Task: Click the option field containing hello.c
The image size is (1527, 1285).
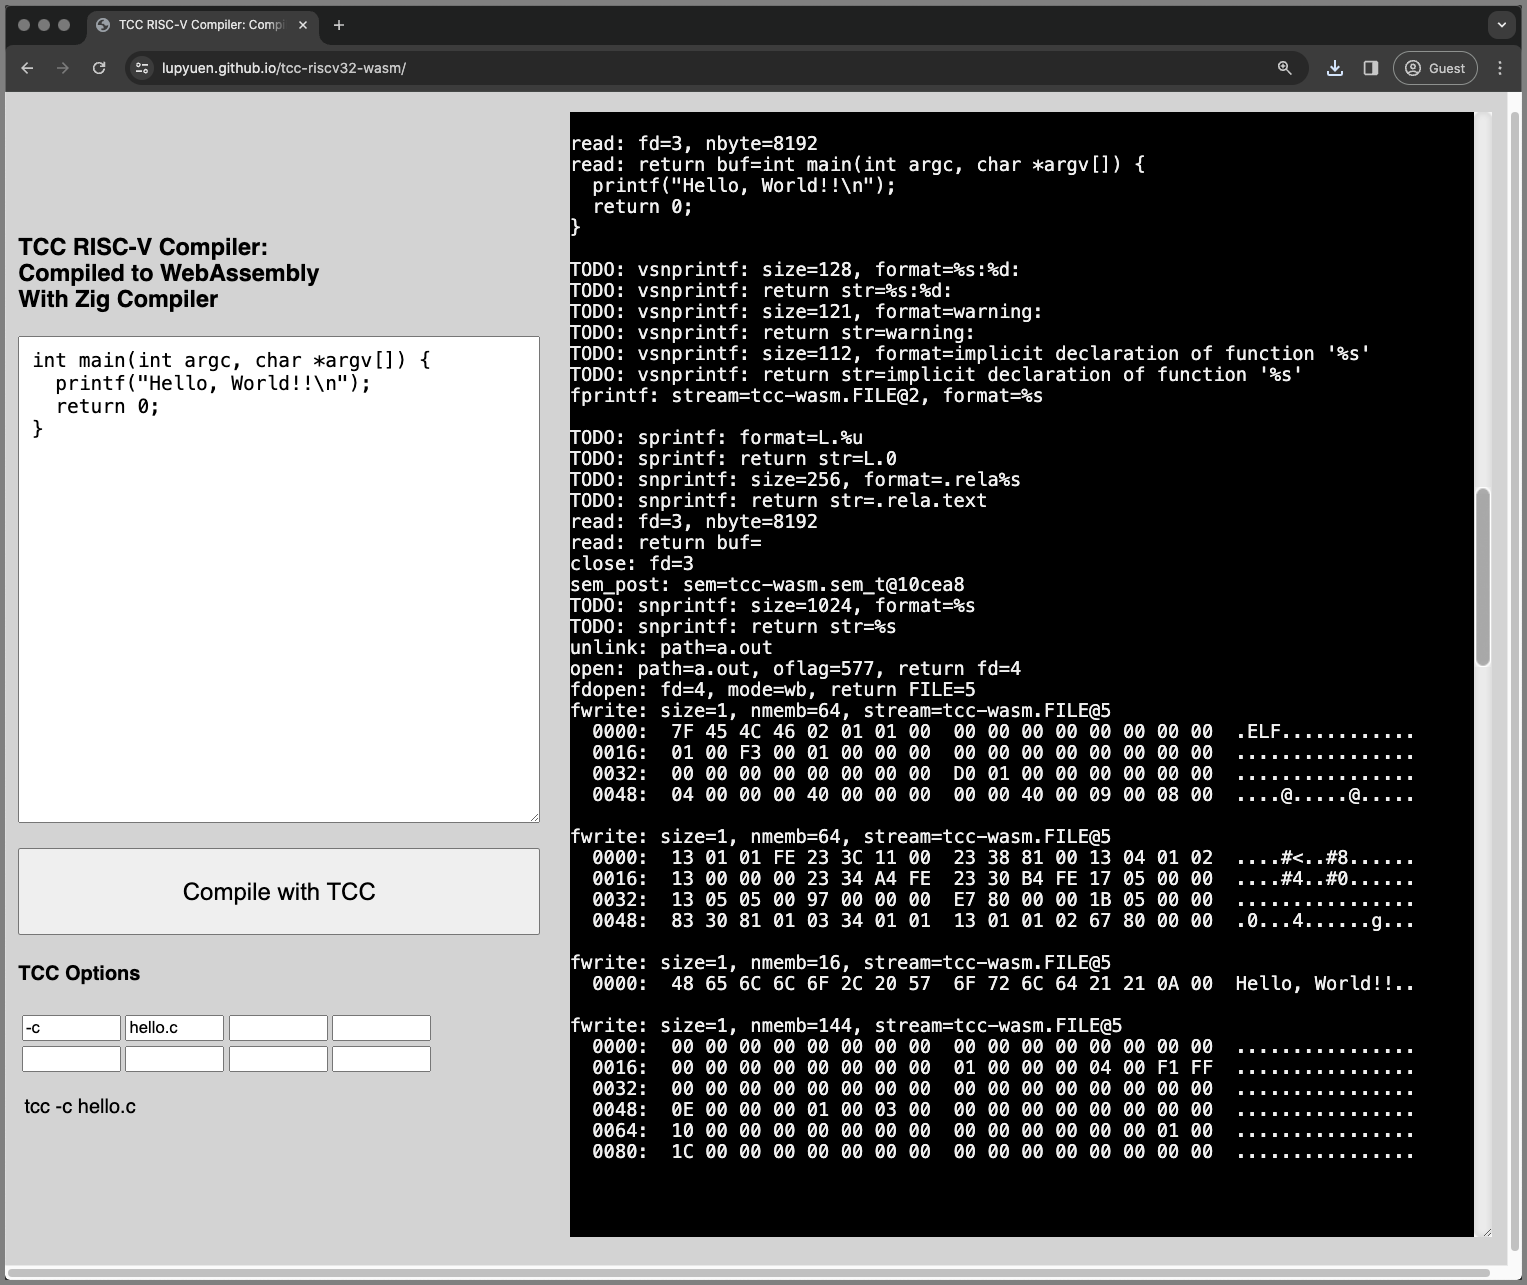Action: [174, 1028]
